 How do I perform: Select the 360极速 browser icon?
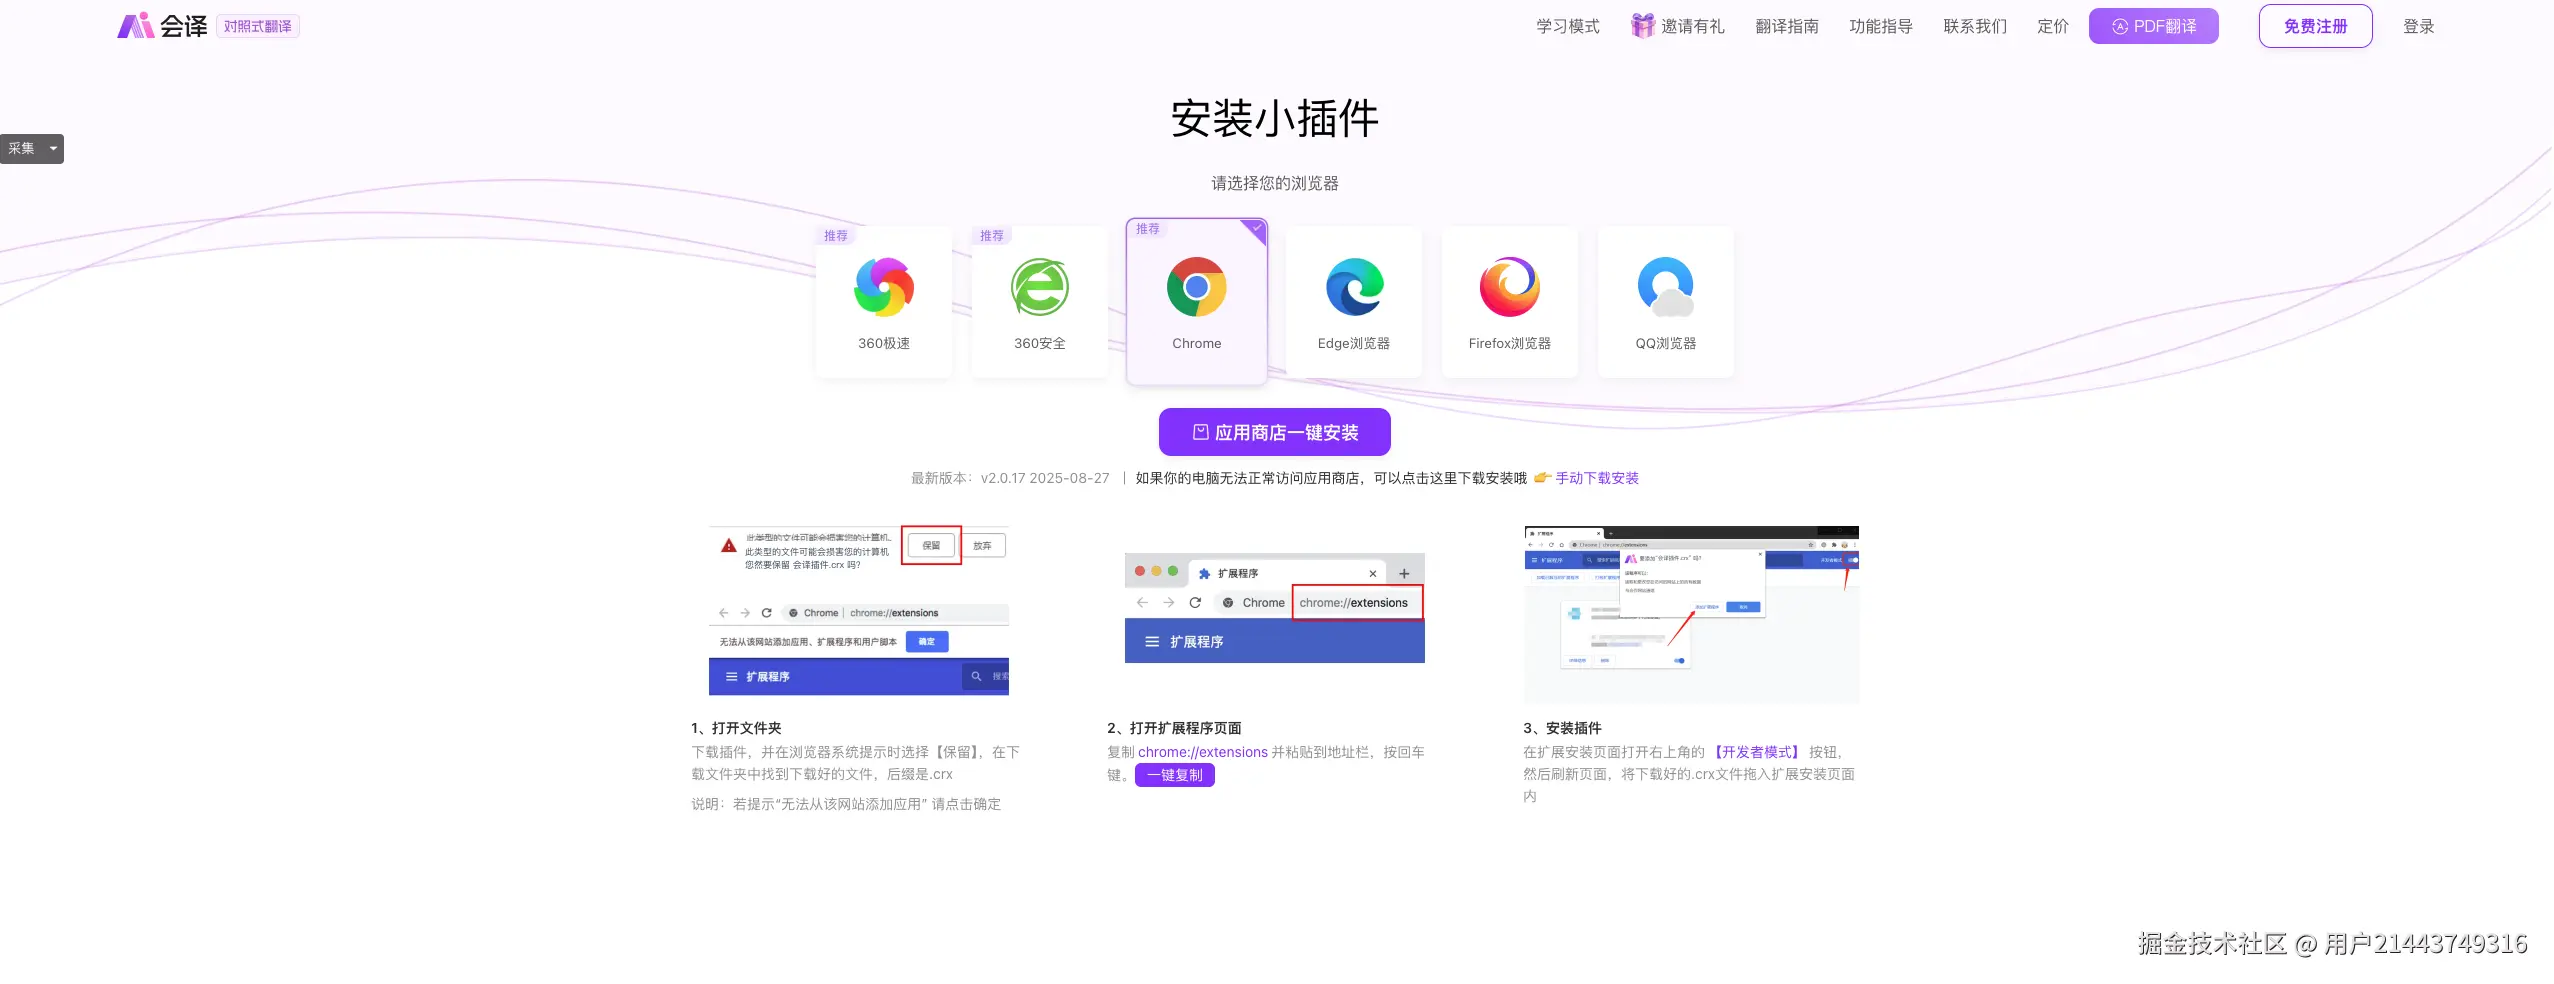point(884,287)
